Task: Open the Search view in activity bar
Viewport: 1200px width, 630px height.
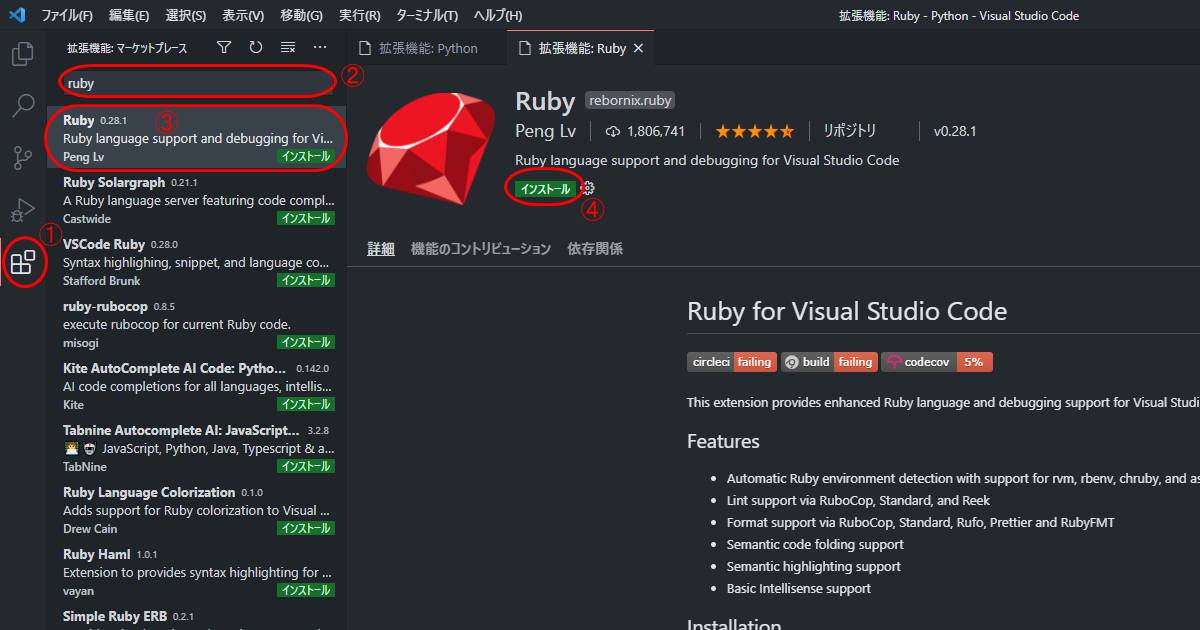Action: pos(22,106)
